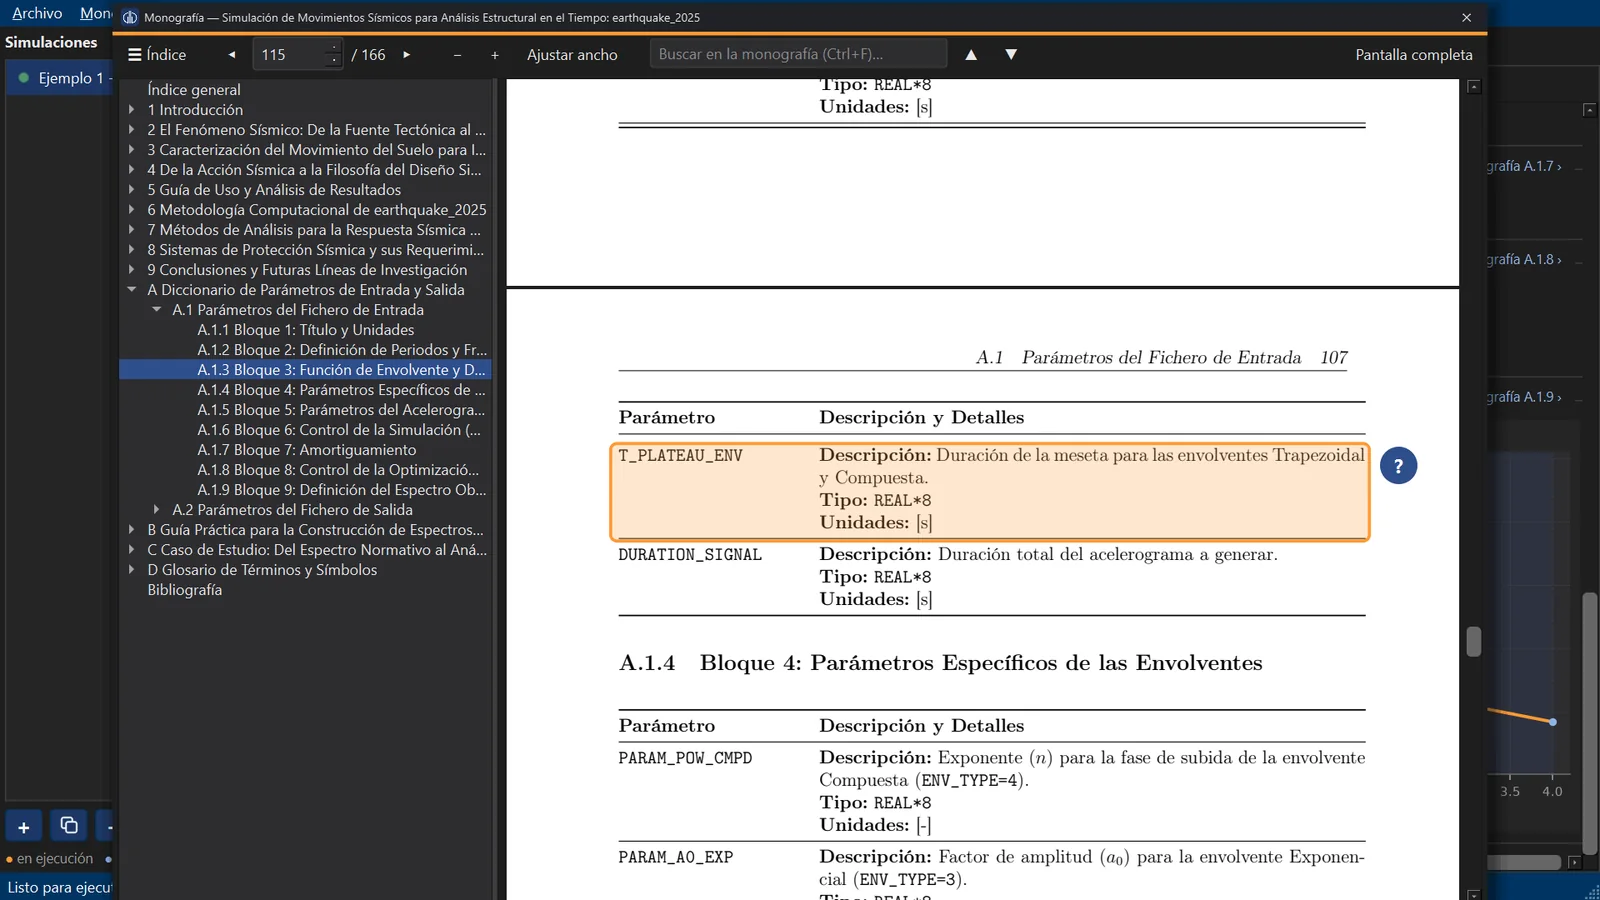Viewport: 1600px width, 900px height.
Task: Duplicate simulation with copy icon
Action: pos(68,826)
